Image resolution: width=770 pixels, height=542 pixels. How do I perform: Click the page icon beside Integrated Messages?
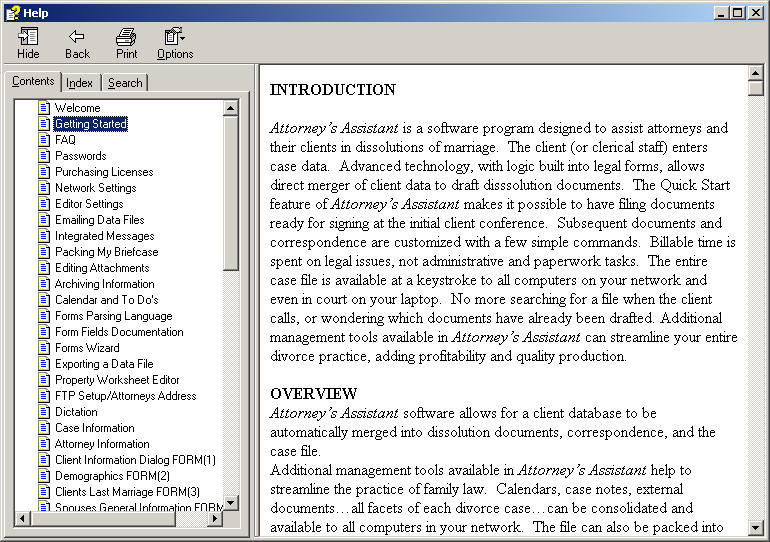pos(44,236)
